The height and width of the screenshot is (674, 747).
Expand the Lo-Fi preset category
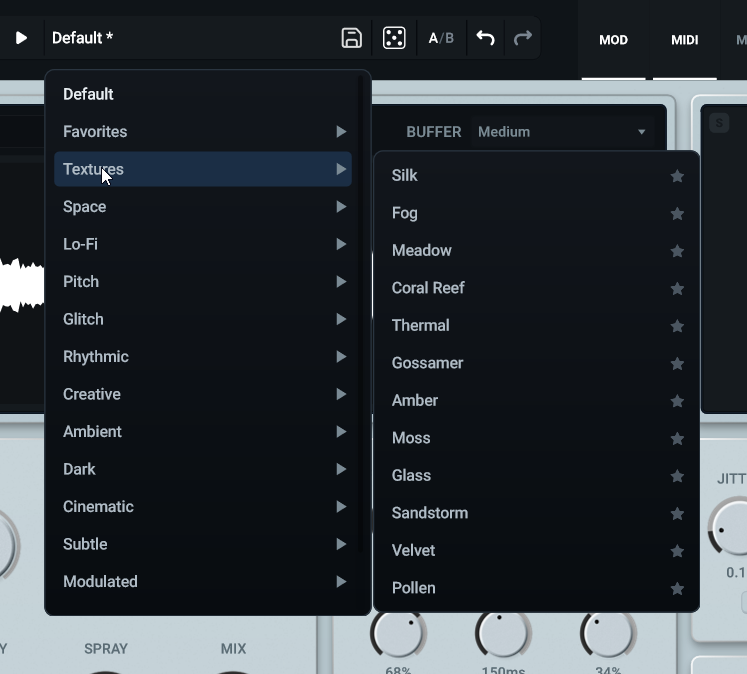(x=203, y=244)
